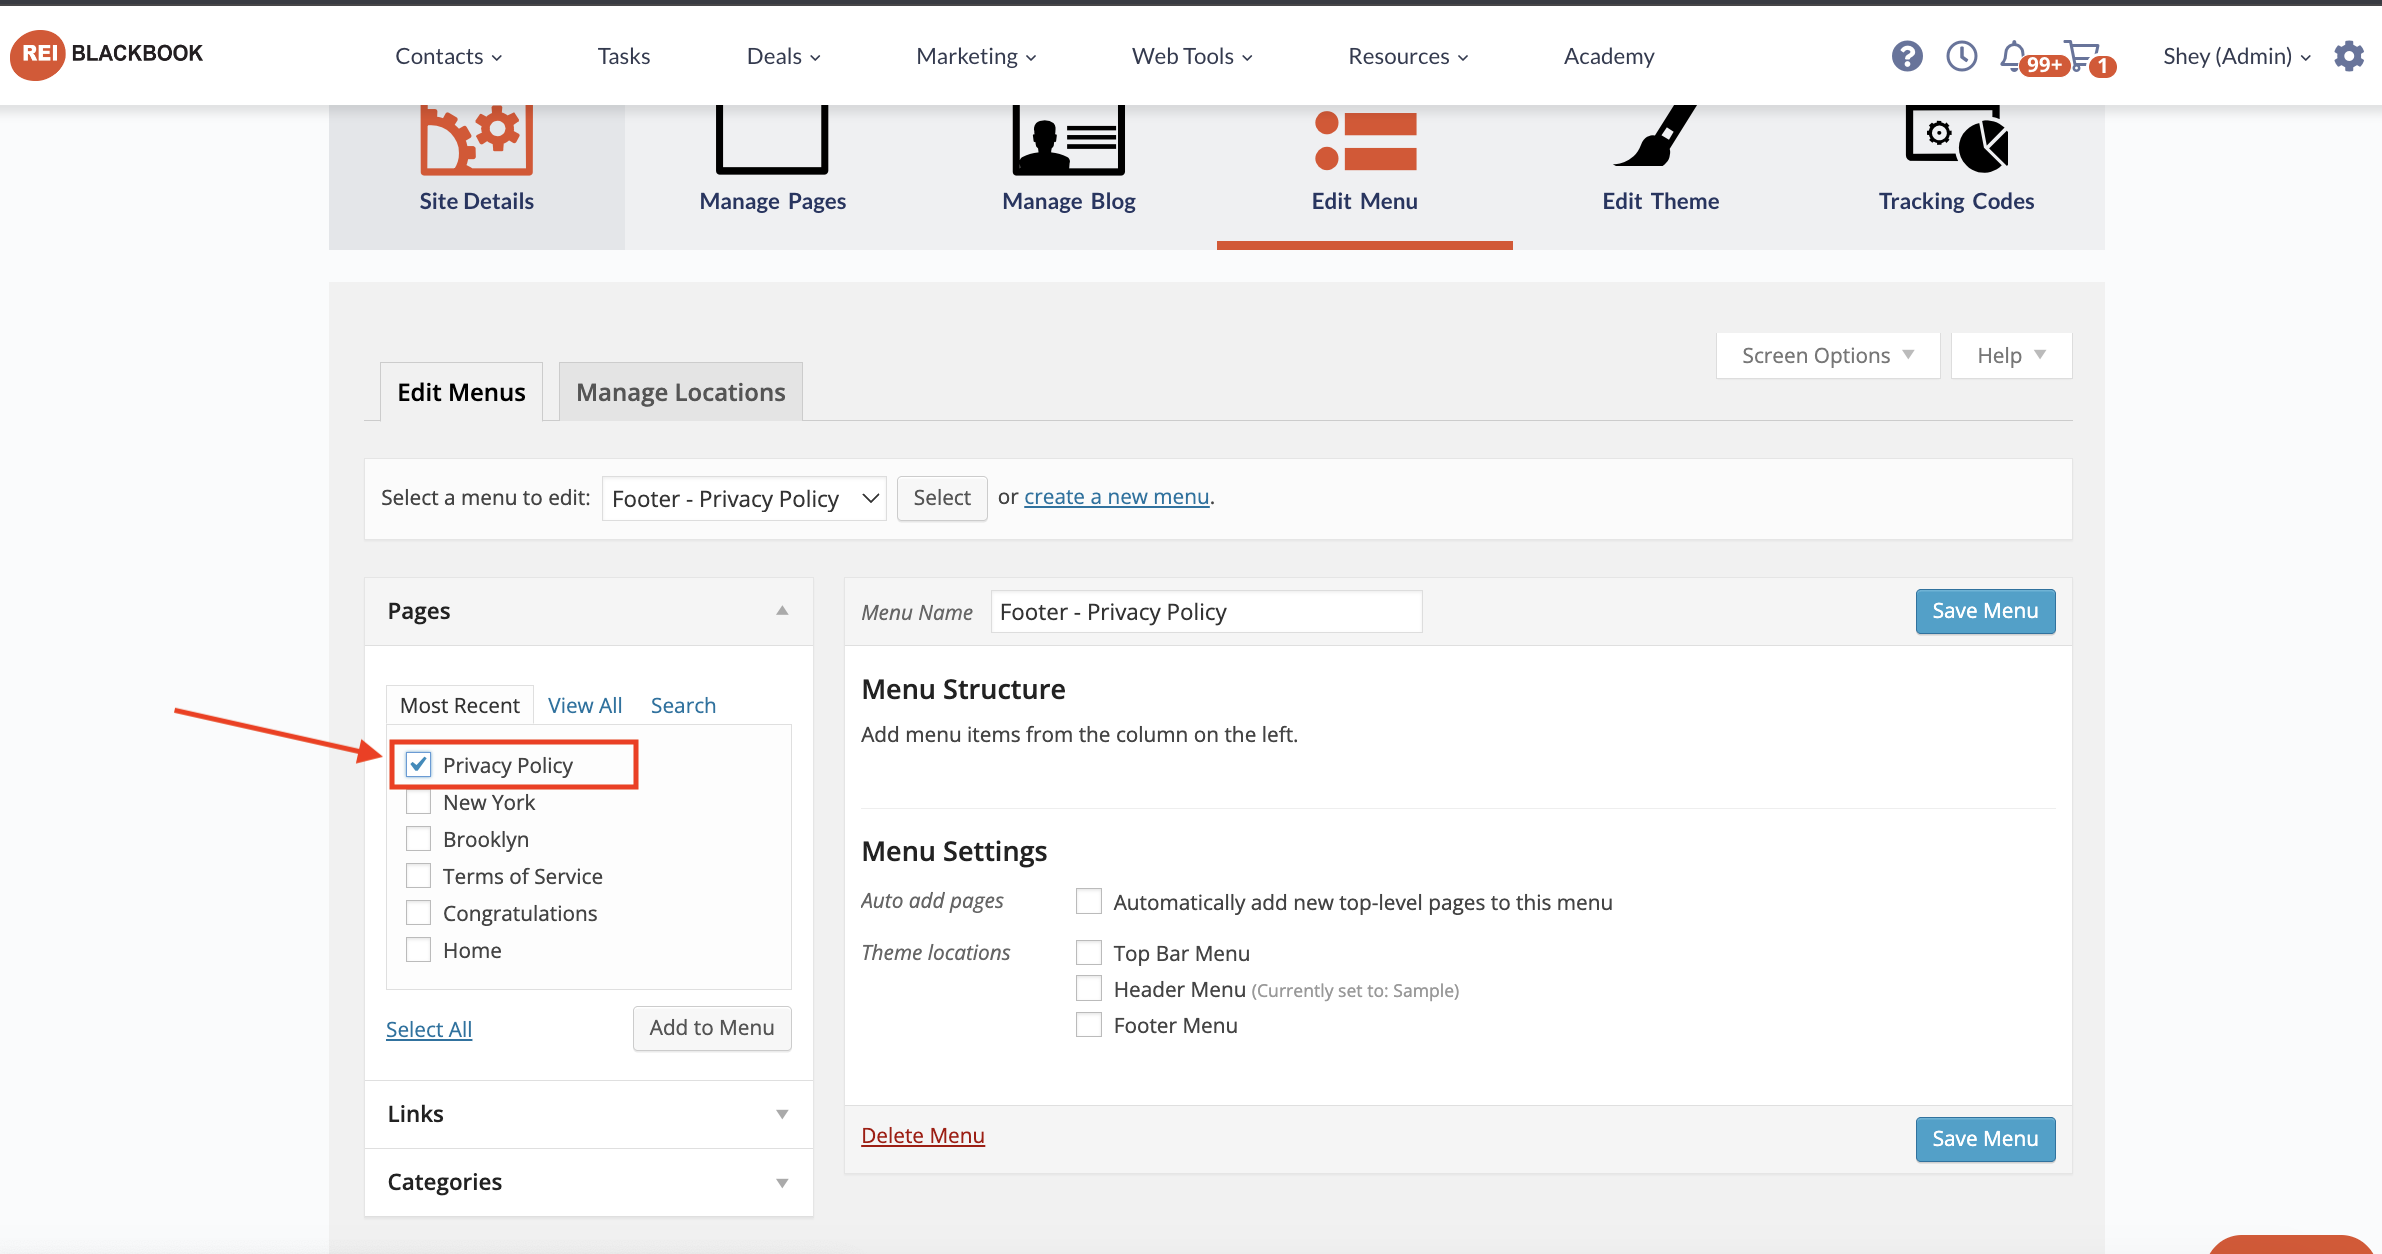Click into the Menu Name field

pos(1206,612)
